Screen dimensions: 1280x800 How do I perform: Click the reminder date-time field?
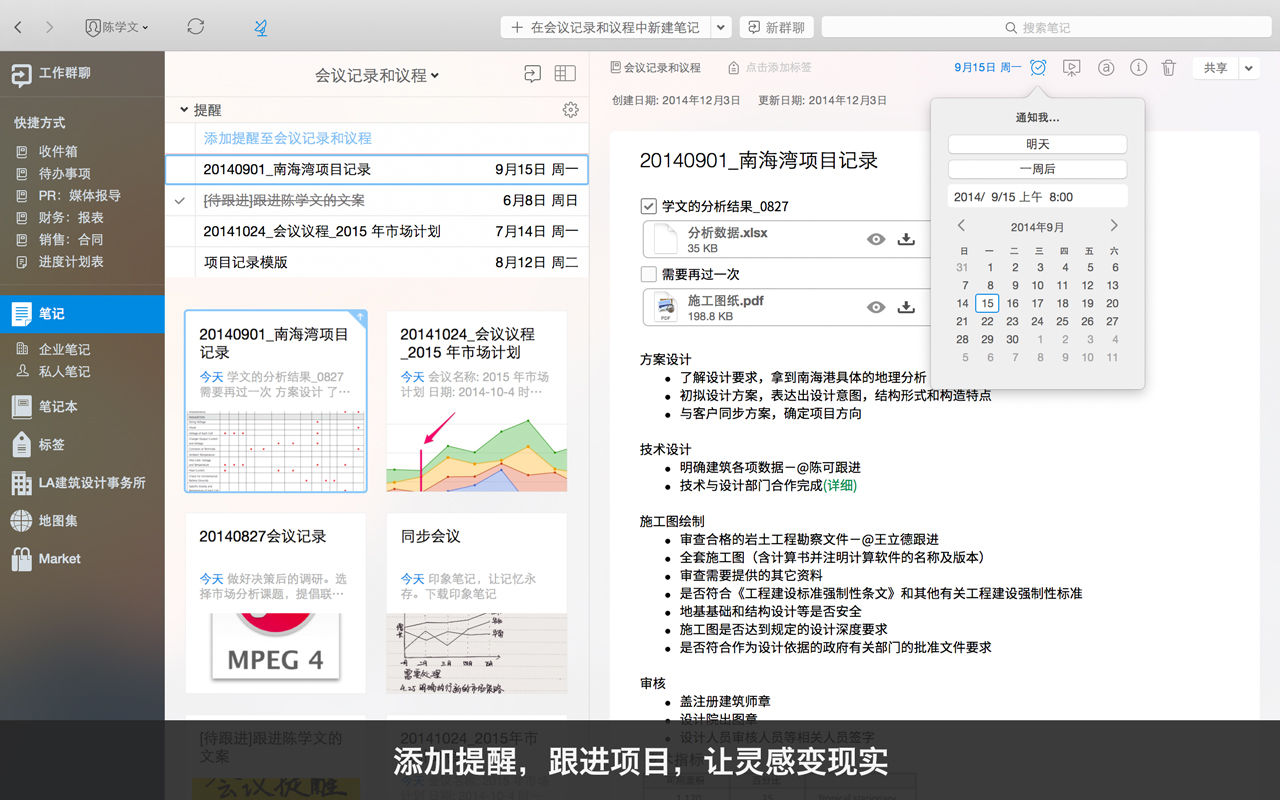click(x=1037, y=197)
